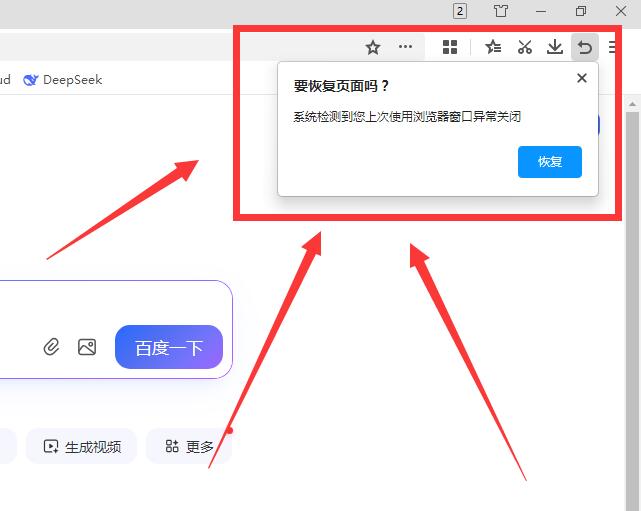Close the 要恢复页面吗 popup
This screenshot has height=511, width=641.
[582, 78]
